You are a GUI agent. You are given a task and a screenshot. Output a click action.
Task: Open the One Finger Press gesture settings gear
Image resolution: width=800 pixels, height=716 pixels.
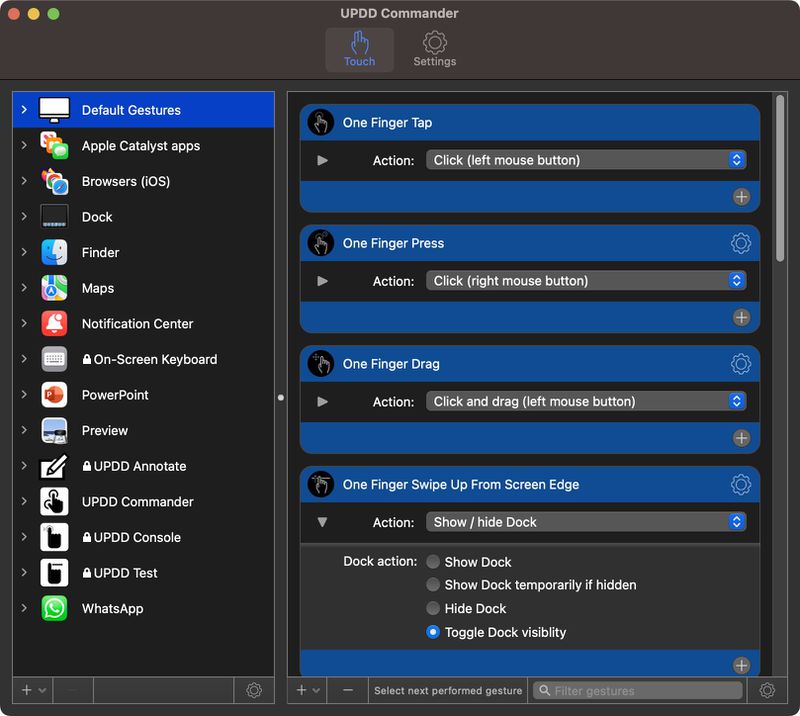[x=741, y=243]
